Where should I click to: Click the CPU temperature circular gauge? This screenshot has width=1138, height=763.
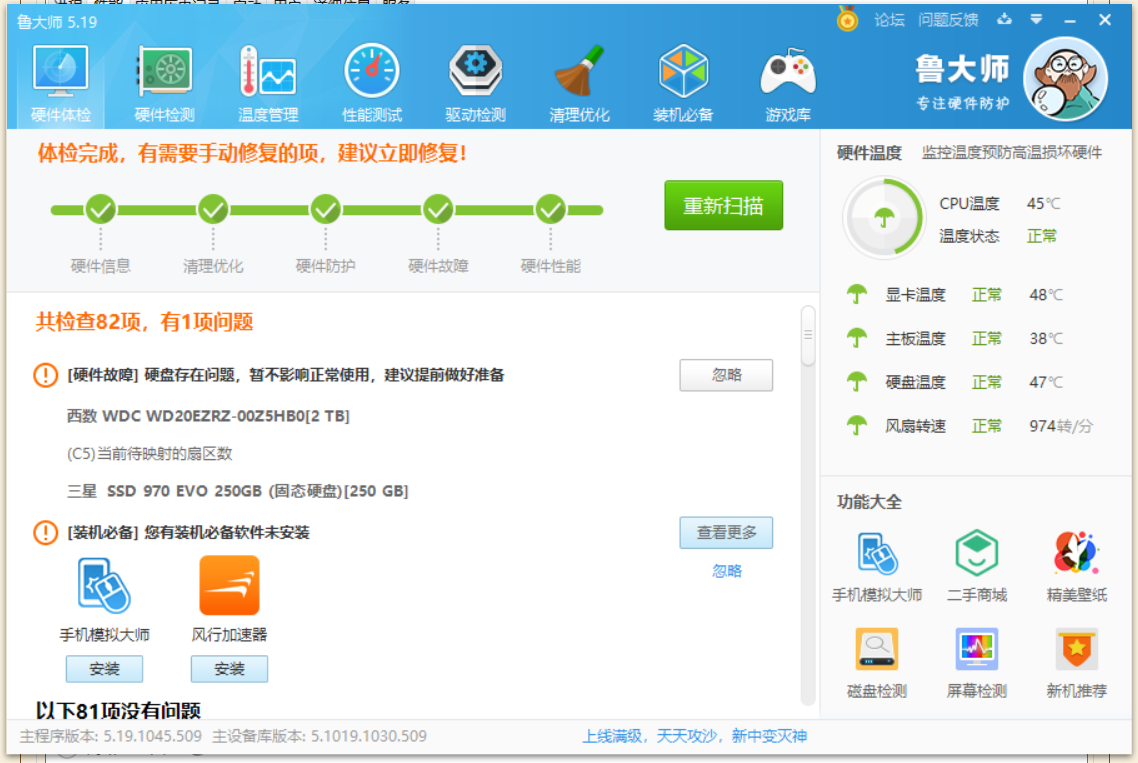[x=883, y=217]
